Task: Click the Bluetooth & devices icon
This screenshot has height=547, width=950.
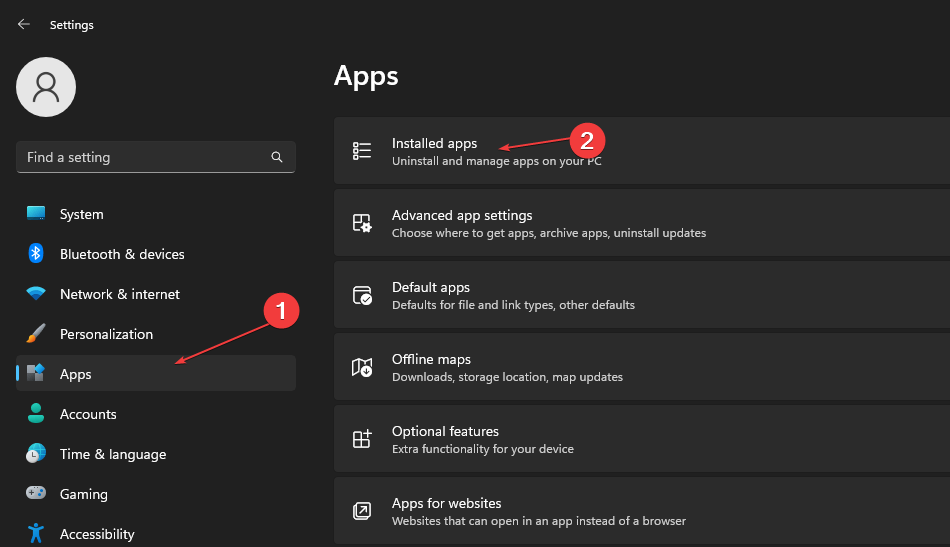Action: [36, 254]
